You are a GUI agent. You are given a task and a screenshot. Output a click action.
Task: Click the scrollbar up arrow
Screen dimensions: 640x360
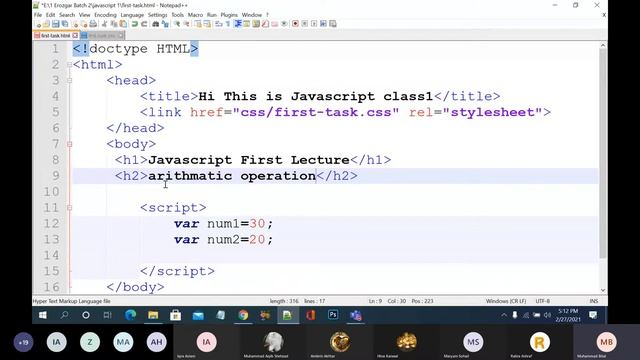pyautogui.click(x=603, y=45)
